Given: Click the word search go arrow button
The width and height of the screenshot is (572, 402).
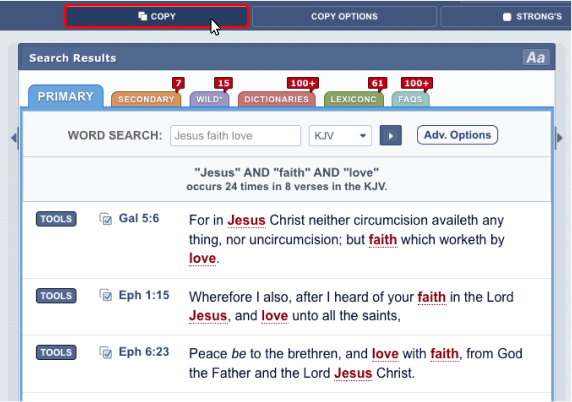Looking at the screenshot, I should coord(390,135).
